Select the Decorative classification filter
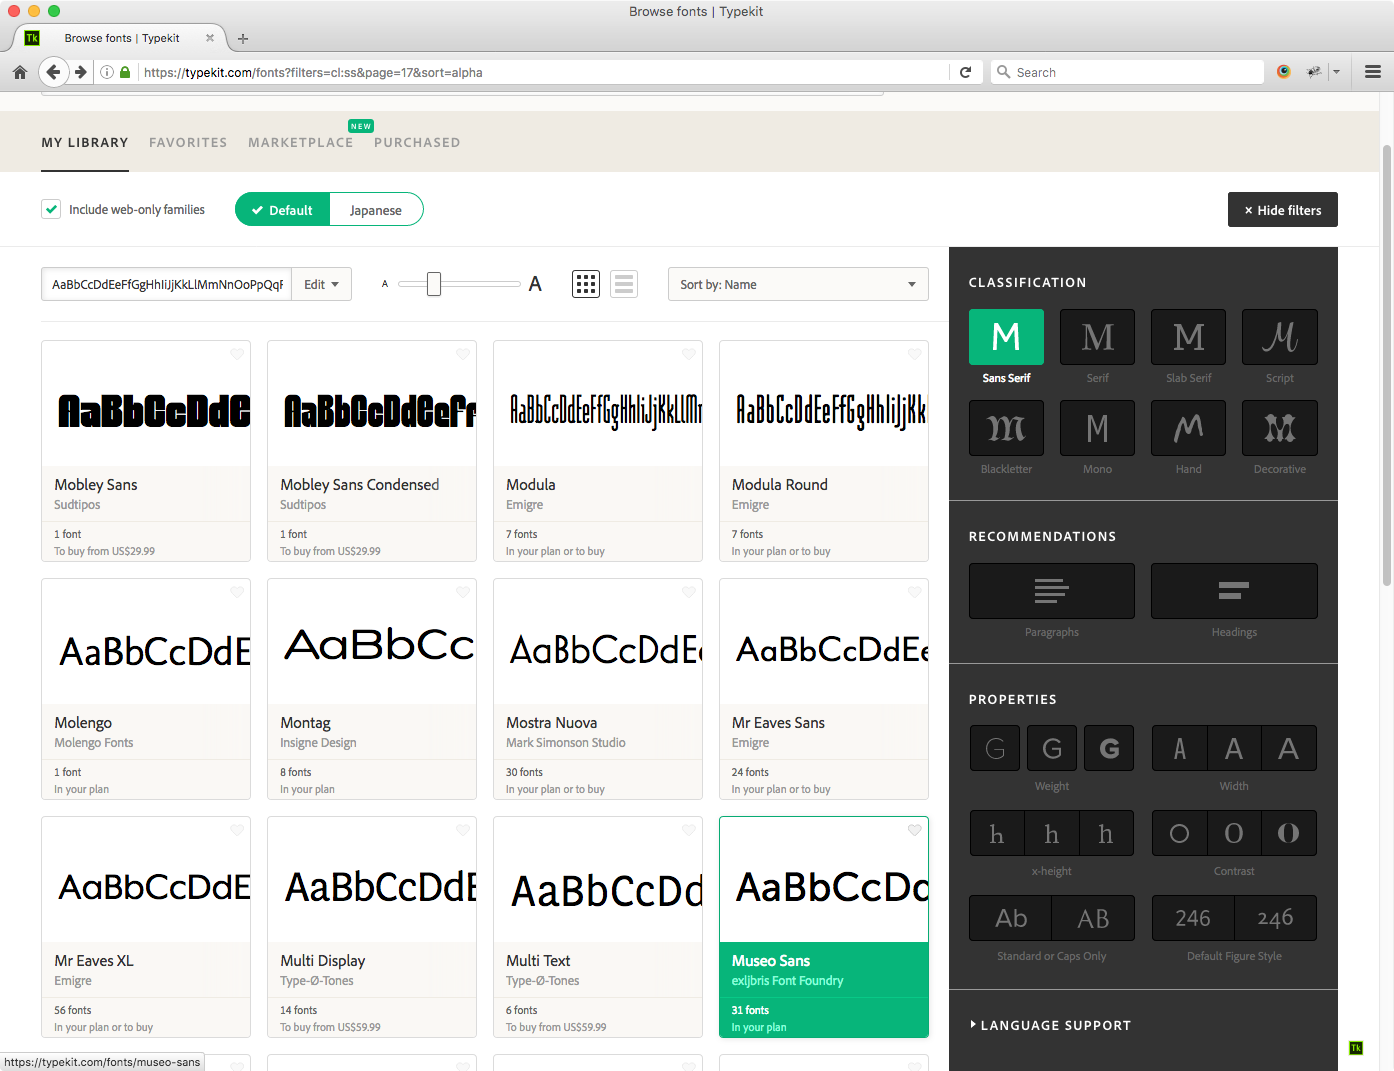 tap(1279, 428)
